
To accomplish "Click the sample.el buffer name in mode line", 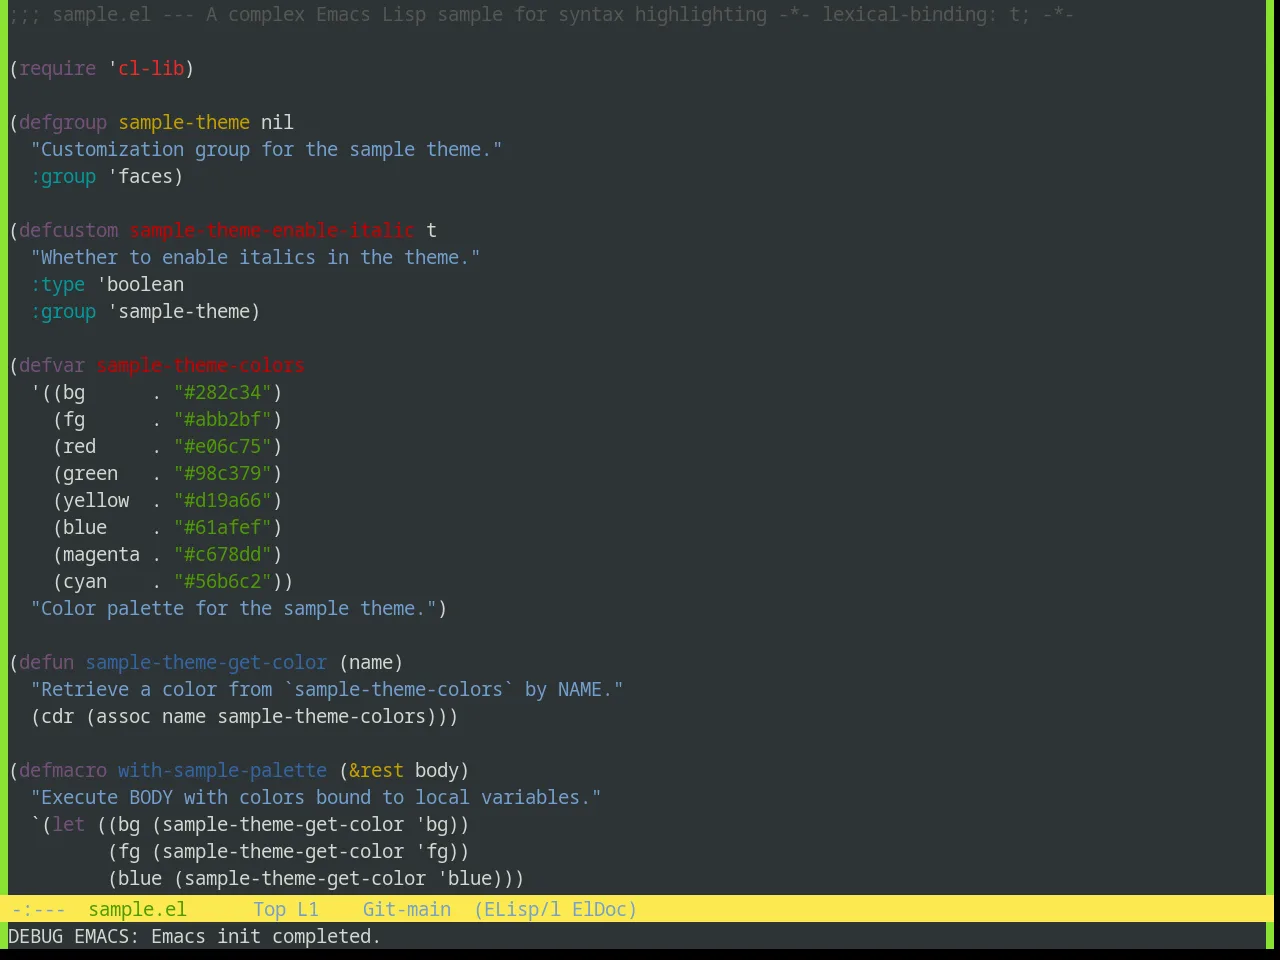I will (137, 909).
